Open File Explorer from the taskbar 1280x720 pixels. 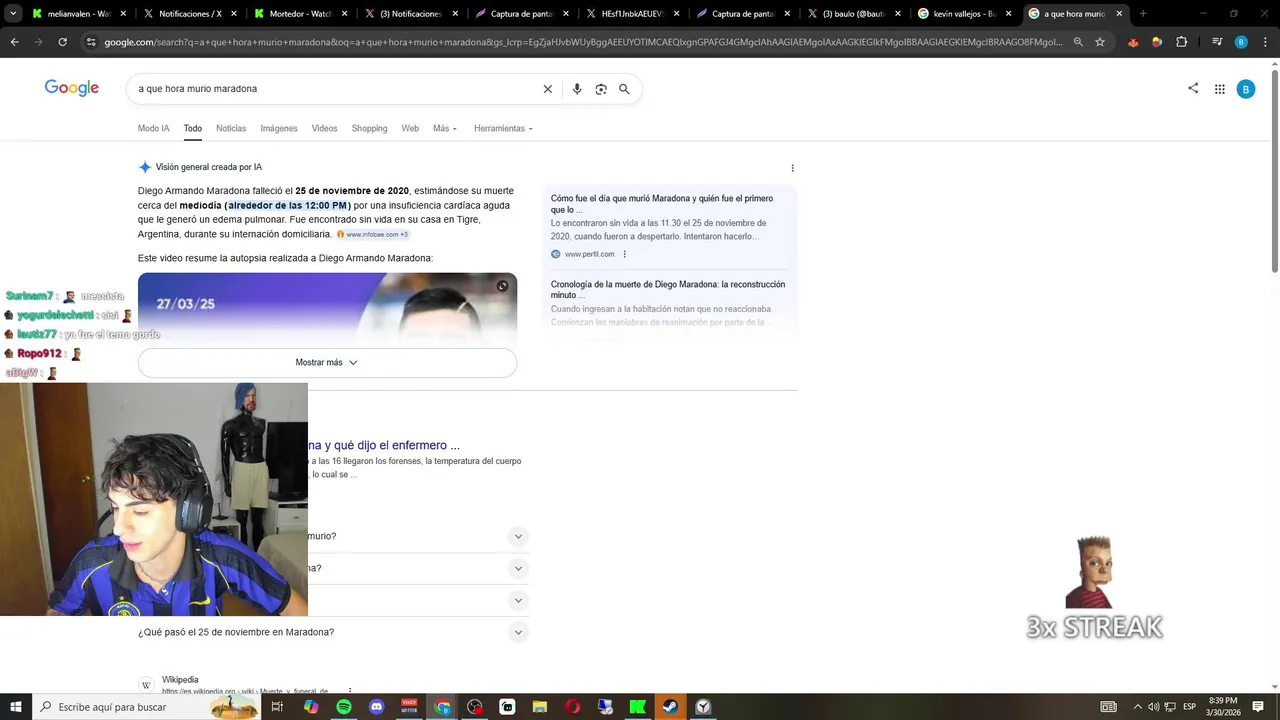pos(540,707)
